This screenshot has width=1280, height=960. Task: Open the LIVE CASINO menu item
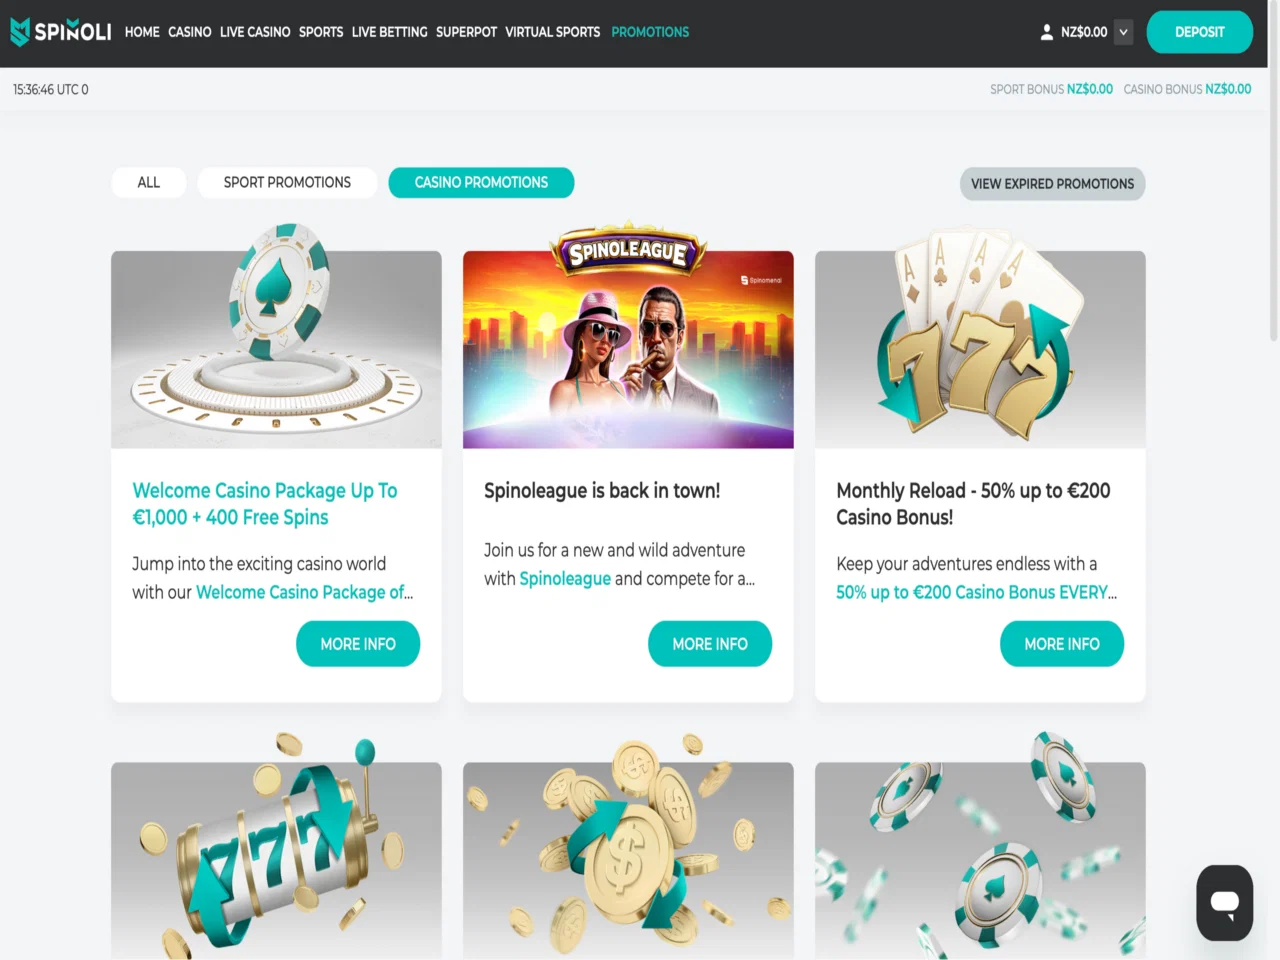pos(255,32)
